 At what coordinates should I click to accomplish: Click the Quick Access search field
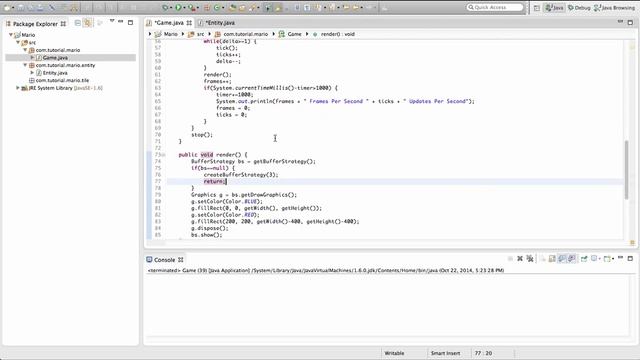pos(495,7)
